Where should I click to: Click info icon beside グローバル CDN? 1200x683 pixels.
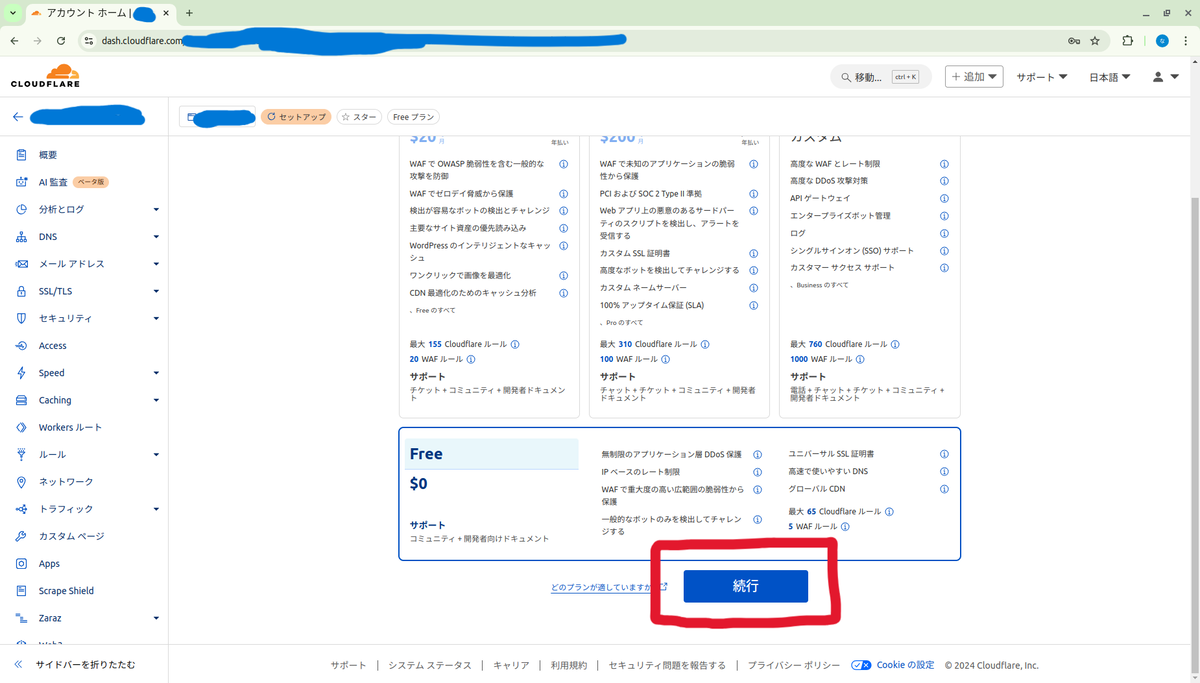tap(944, 489)
